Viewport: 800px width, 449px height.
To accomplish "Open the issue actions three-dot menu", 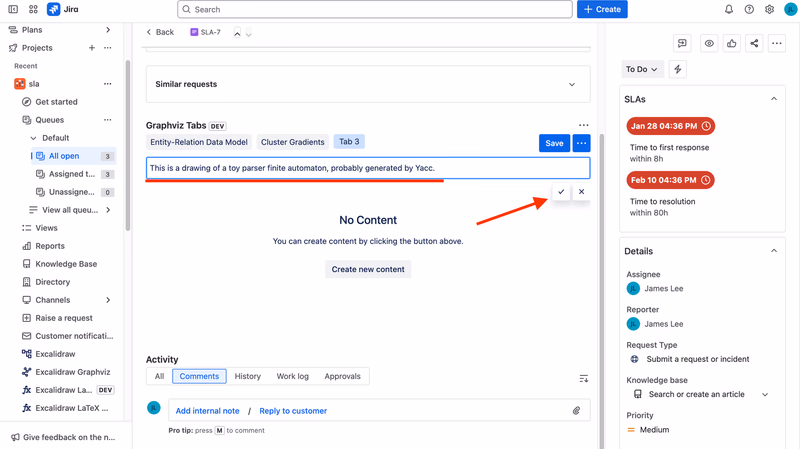I will [x=777, y=43].
